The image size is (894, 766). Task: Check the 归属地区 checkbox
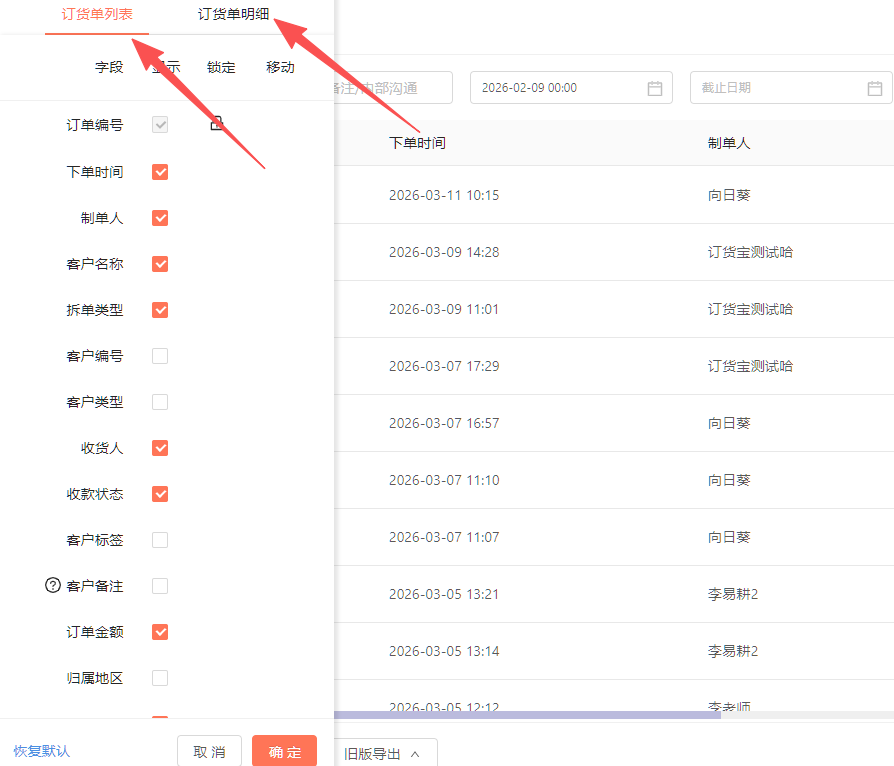[160, 678]
